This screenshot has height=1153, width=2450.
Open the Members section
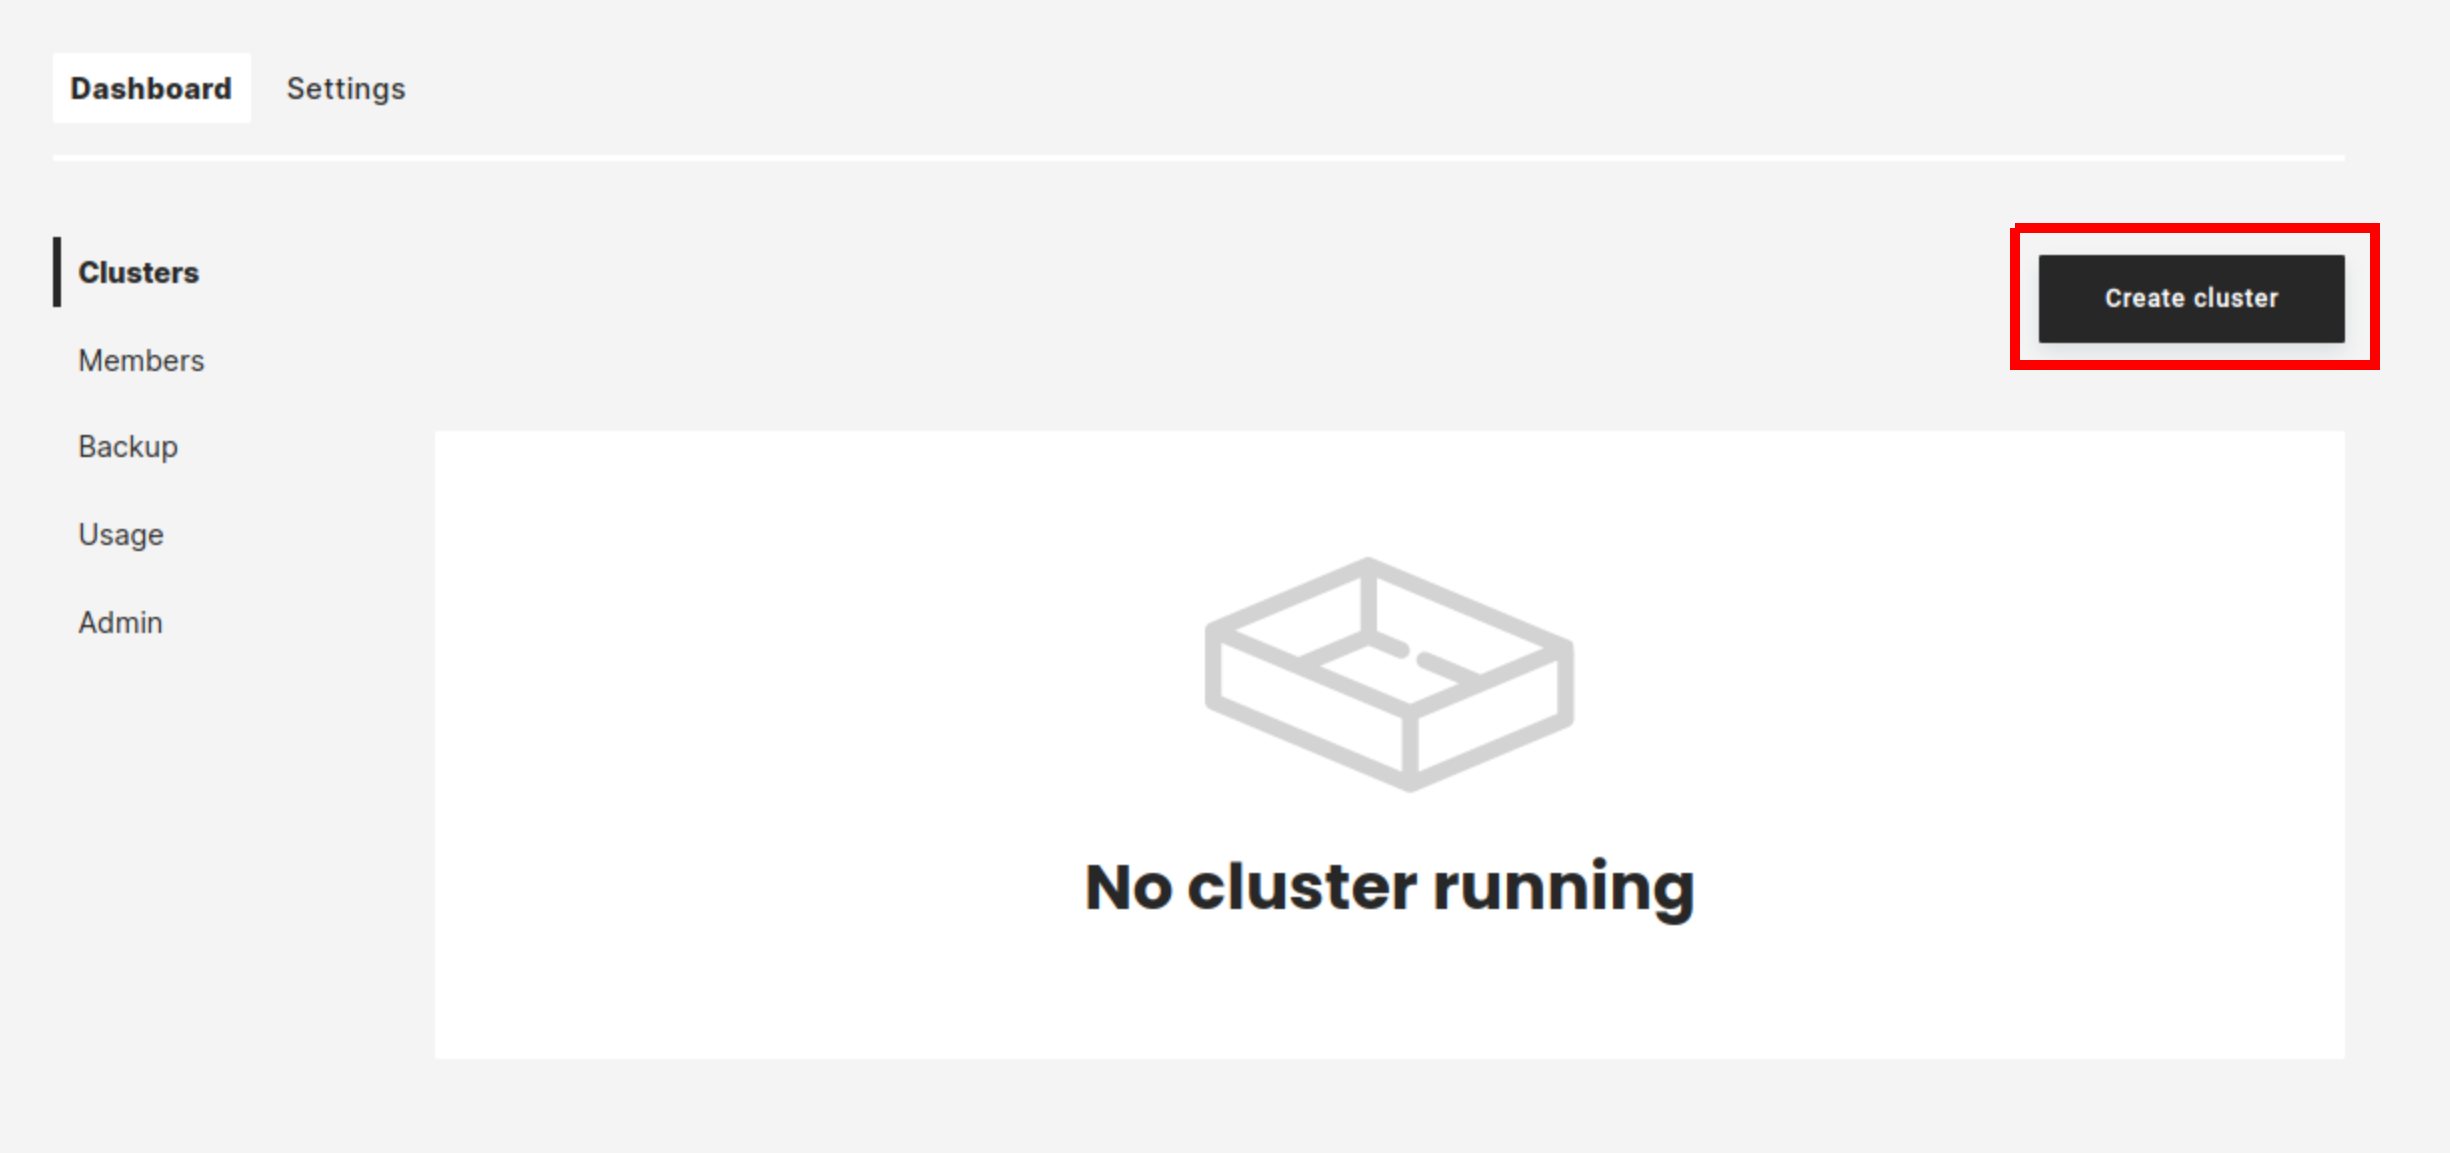point(141,359)
